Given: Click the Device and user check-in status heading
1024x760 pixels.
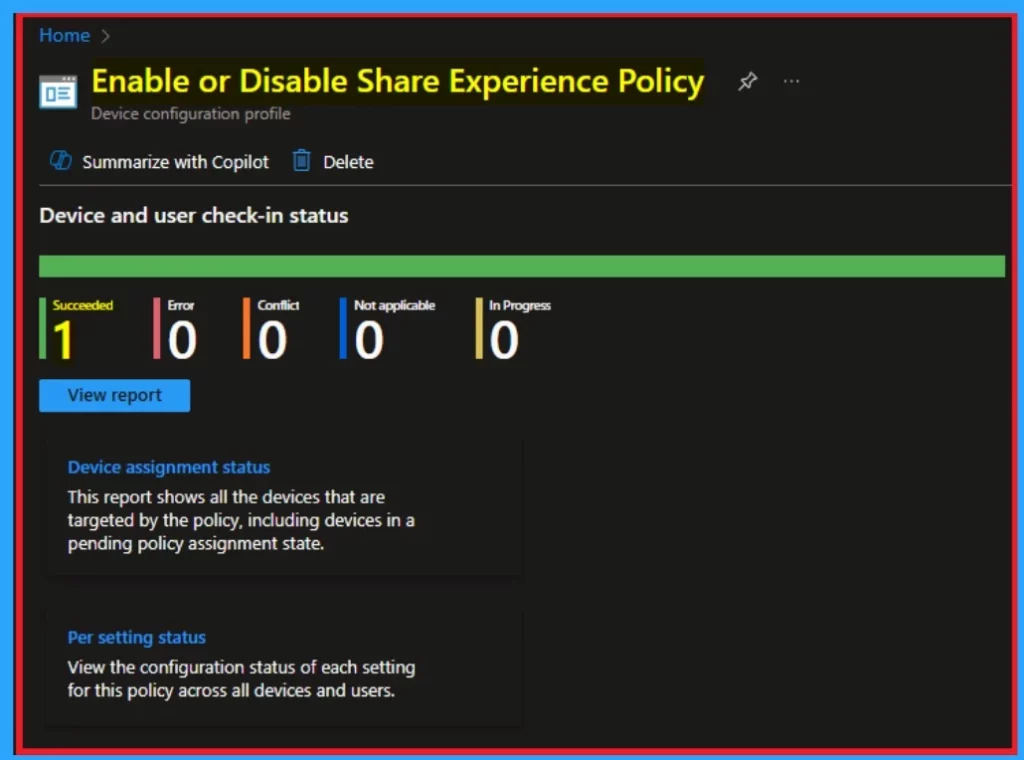Looking at the screenshot, I should [194, 215].
